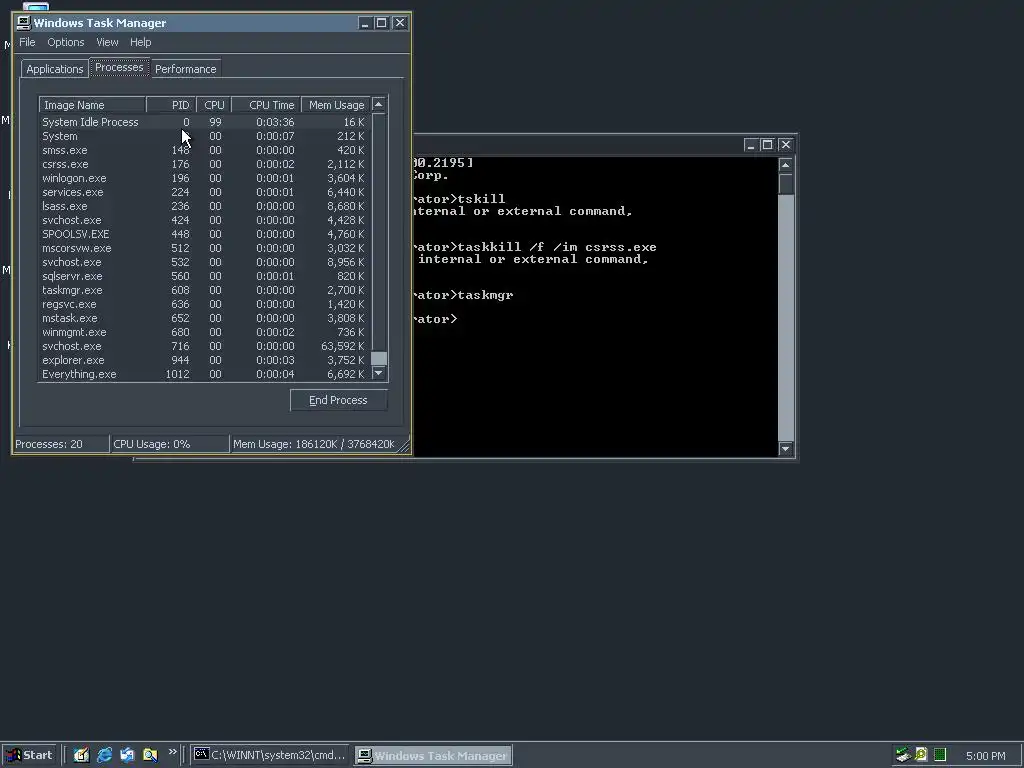Select the services.exe process
1024x768 pixels.
coord(204,192)
